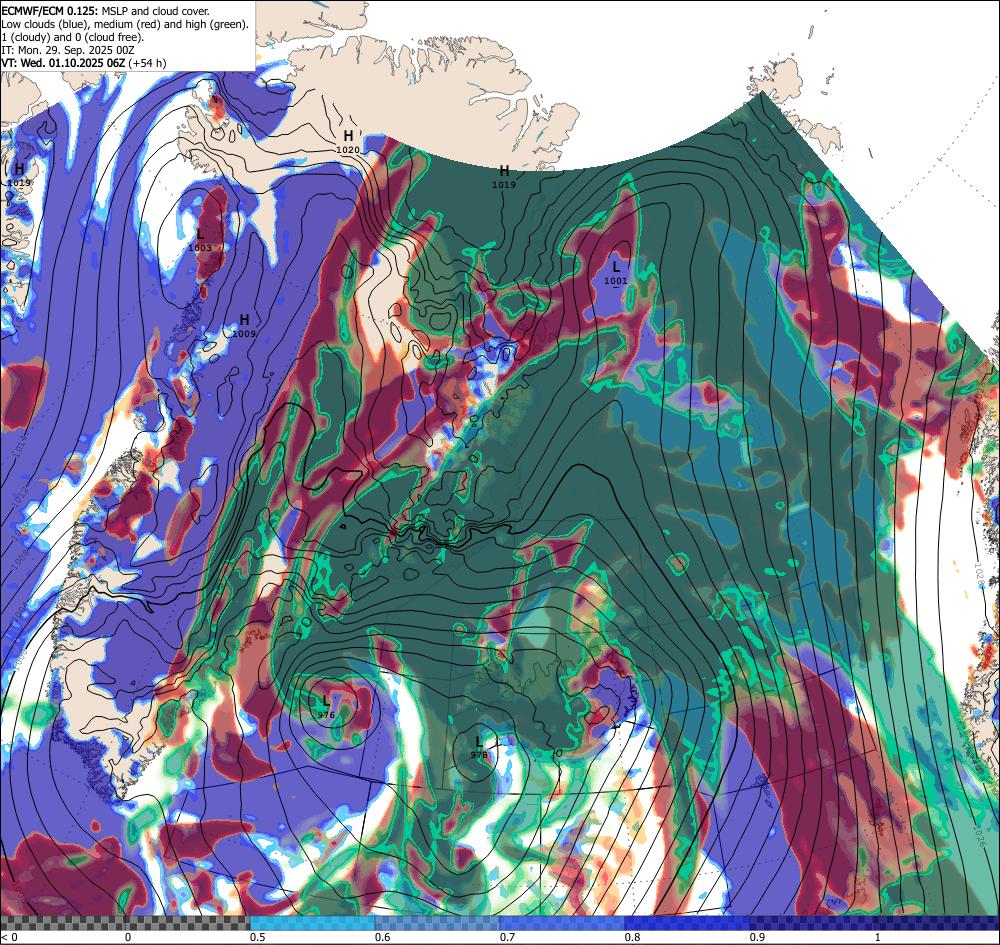
Task: Click the '0.7' colorbar label
Action: pos(508,937)
